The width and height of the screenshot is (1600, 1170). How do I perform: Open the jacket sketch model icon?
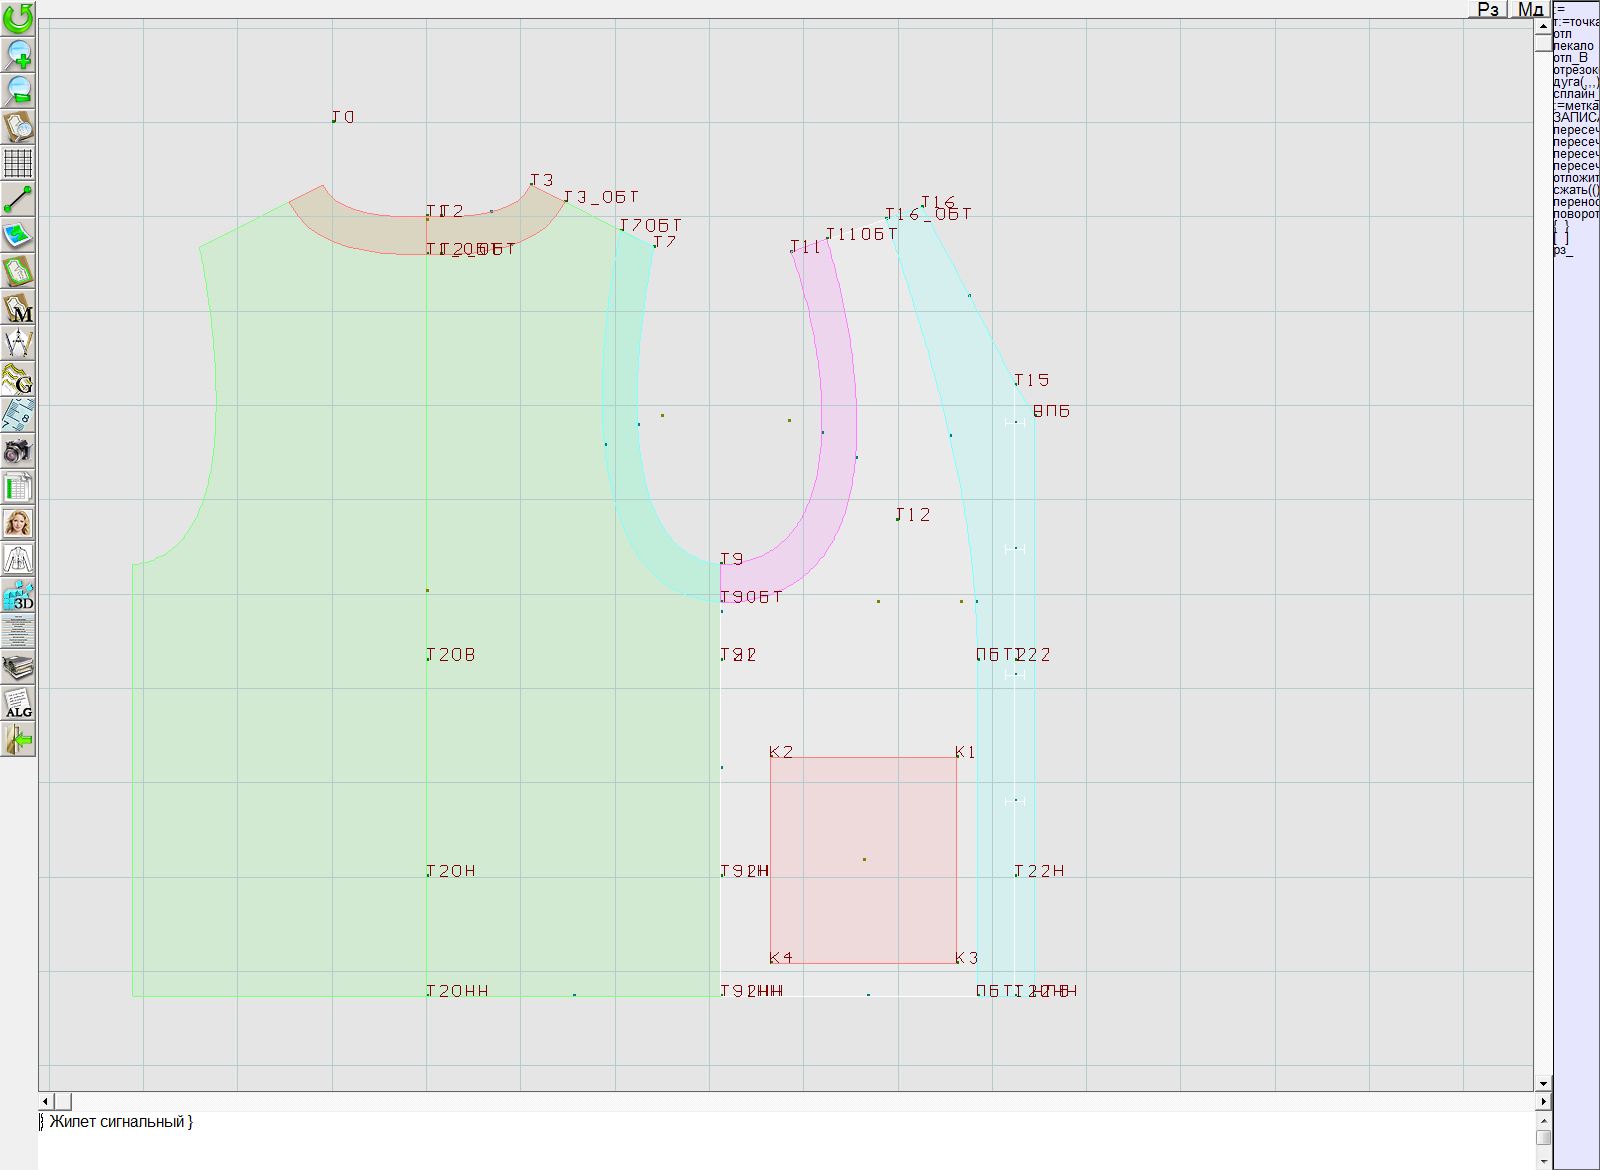tap(18, 559)
